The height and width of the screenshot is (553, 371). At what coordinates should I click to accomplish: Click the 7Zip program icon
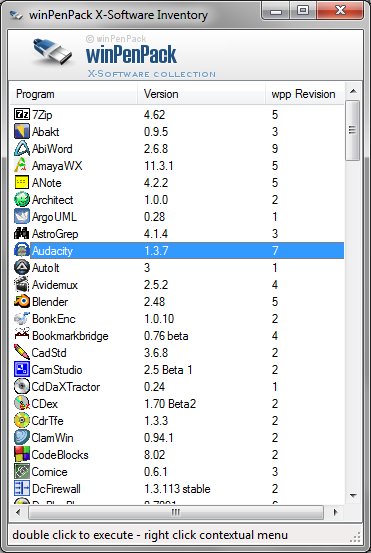pos(22,115)
